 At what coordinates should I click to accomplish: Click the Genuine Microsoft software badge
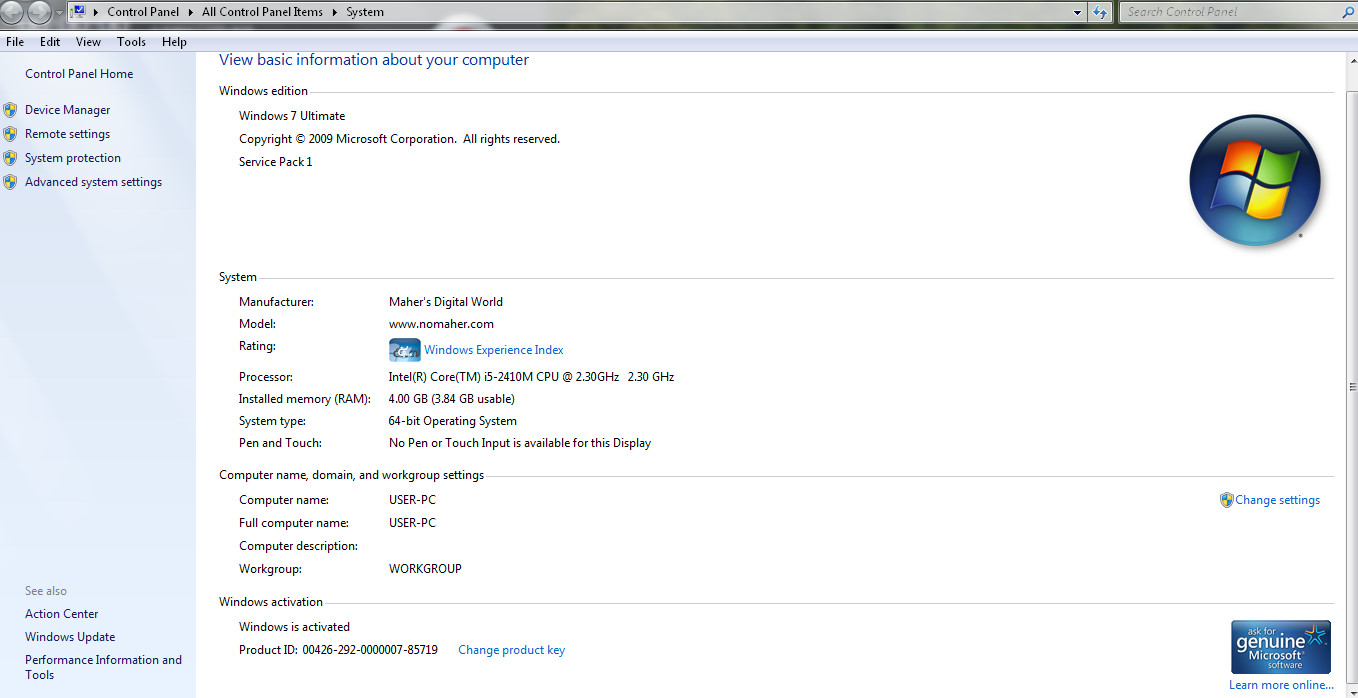[x=1280, y=647]
